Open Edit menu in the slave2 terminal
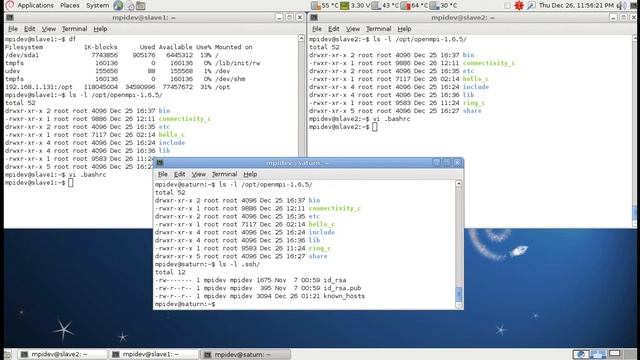Screen dimensions: 640x360 pyautogui.click(x=333, y=29)
